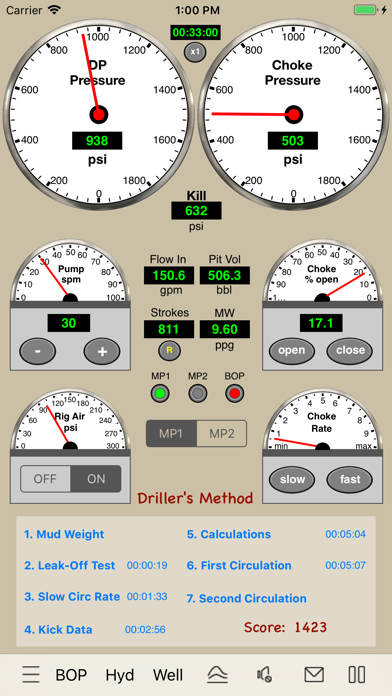Tap the Kill 632 psi readout
392x696 pixels.
196,210
